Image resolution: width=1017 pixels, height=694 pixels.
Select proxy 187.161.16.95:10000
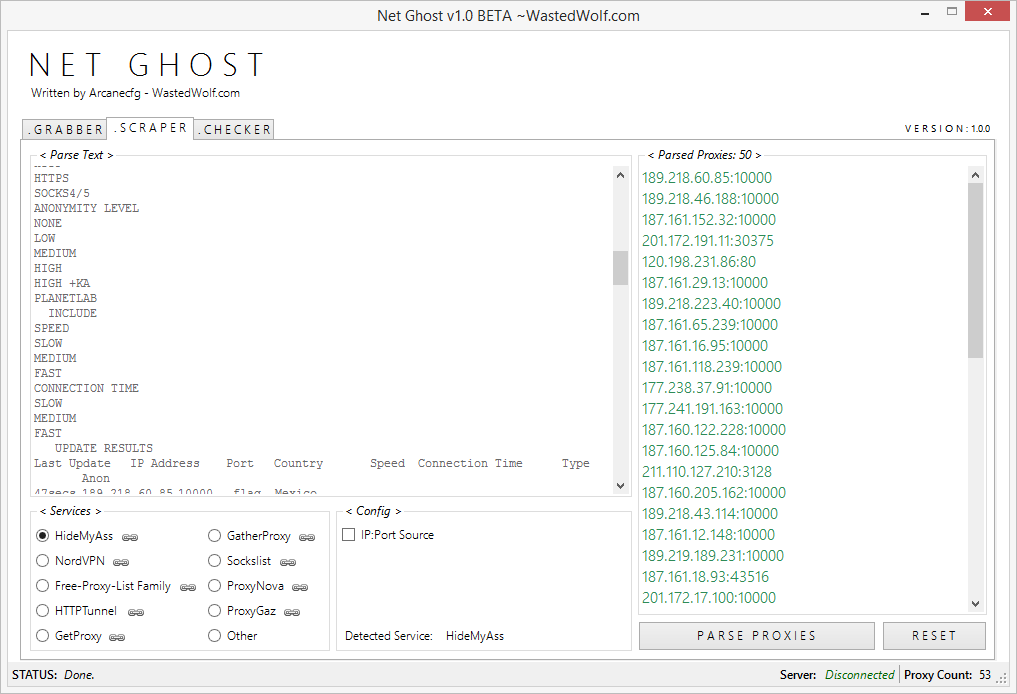pos(704,346)
